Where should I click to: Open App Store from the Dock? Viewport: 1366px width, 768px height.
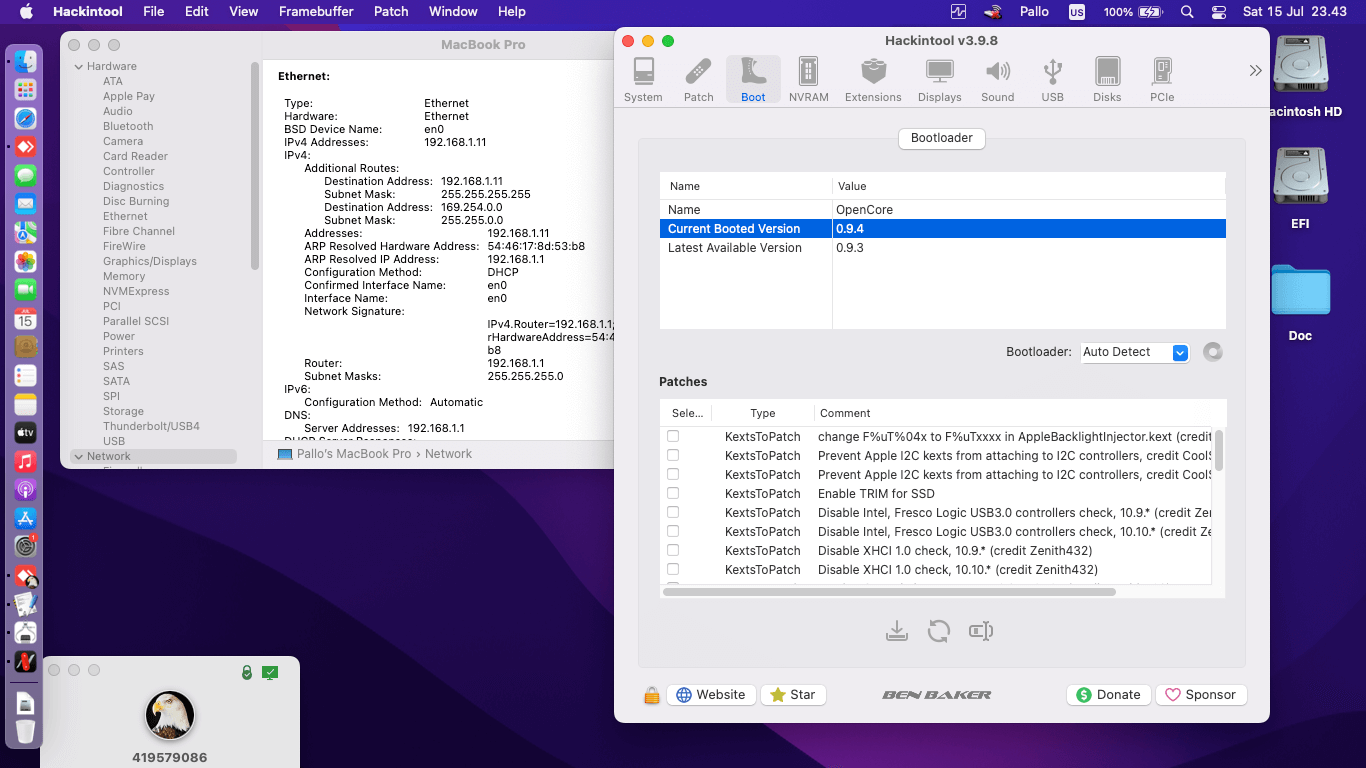click(x=26, y=519)
